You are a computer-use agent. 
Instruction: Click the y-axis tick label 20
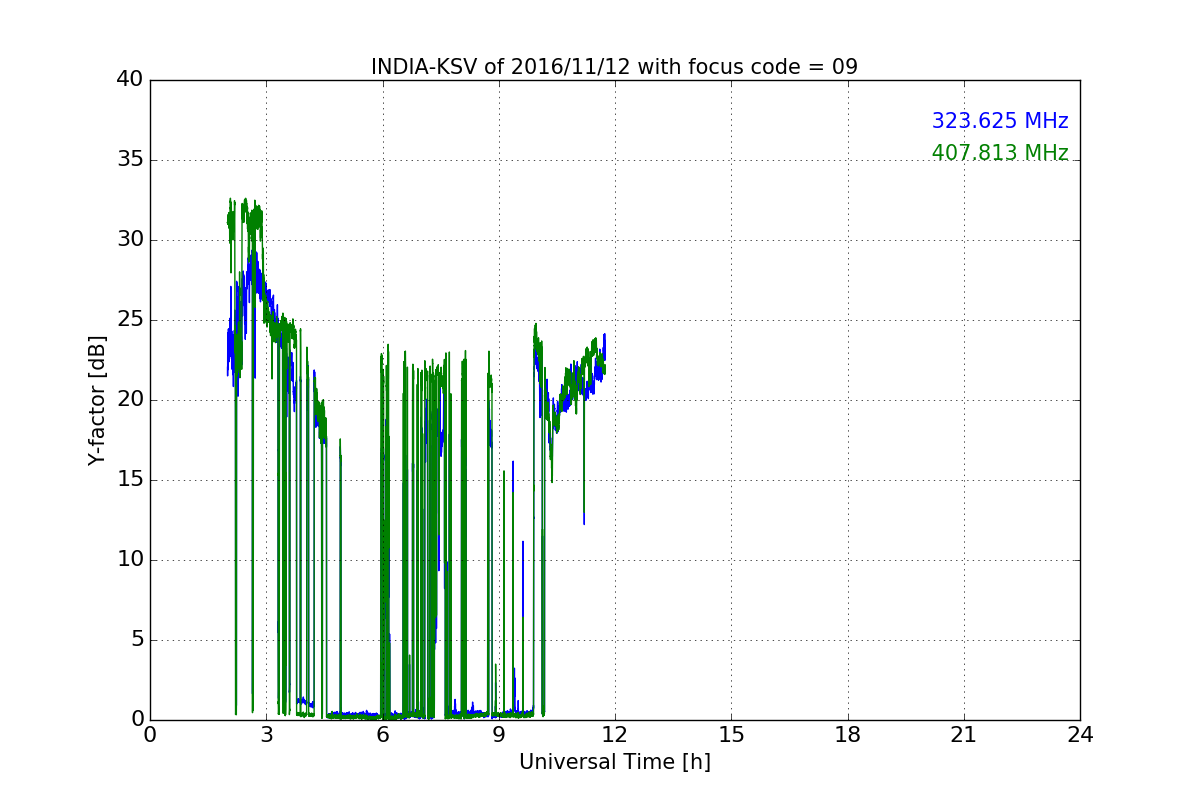coord(130,400)
